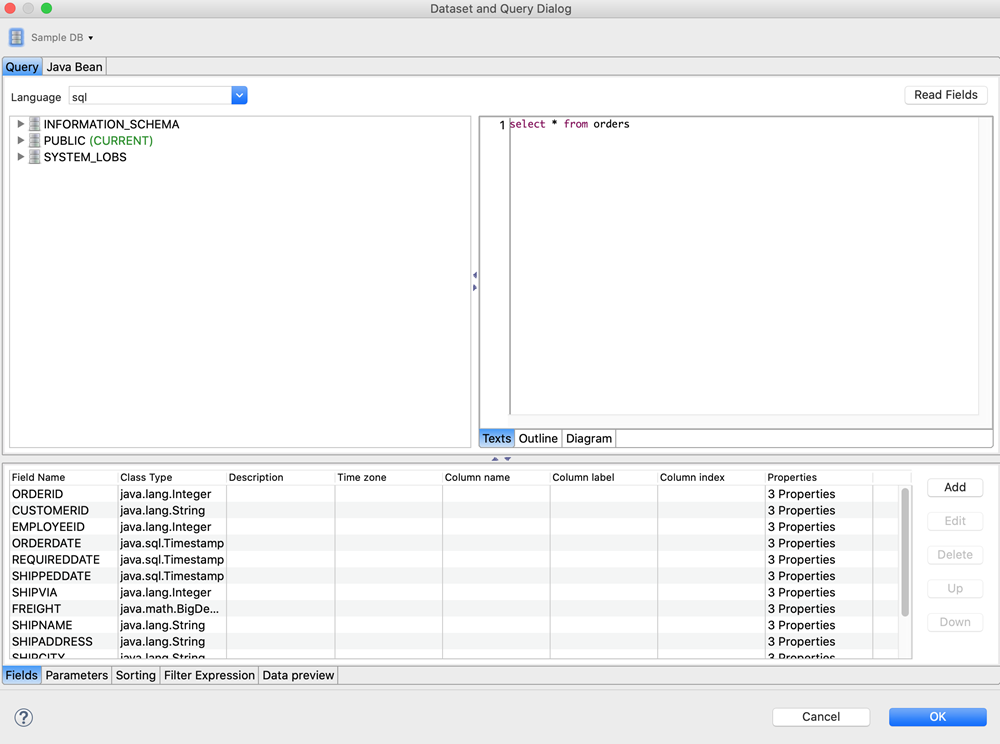Viewport: 1000px width, 744px height.
Task: Select INFORMATION_SCHEMA in the schema tree
Action: 112,124
